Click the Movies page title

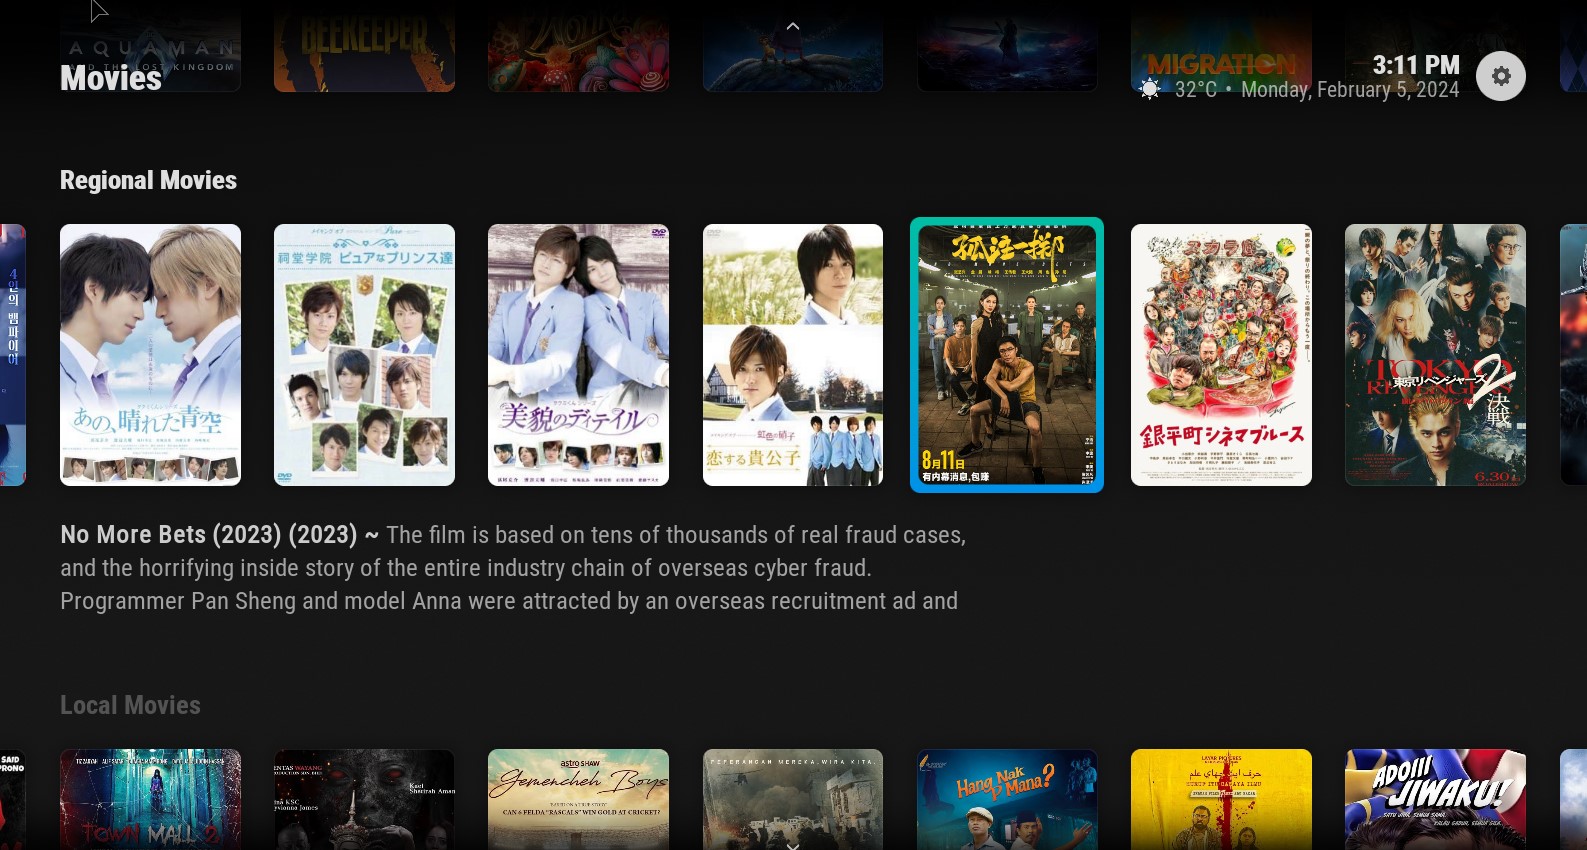tap(111, 78)
